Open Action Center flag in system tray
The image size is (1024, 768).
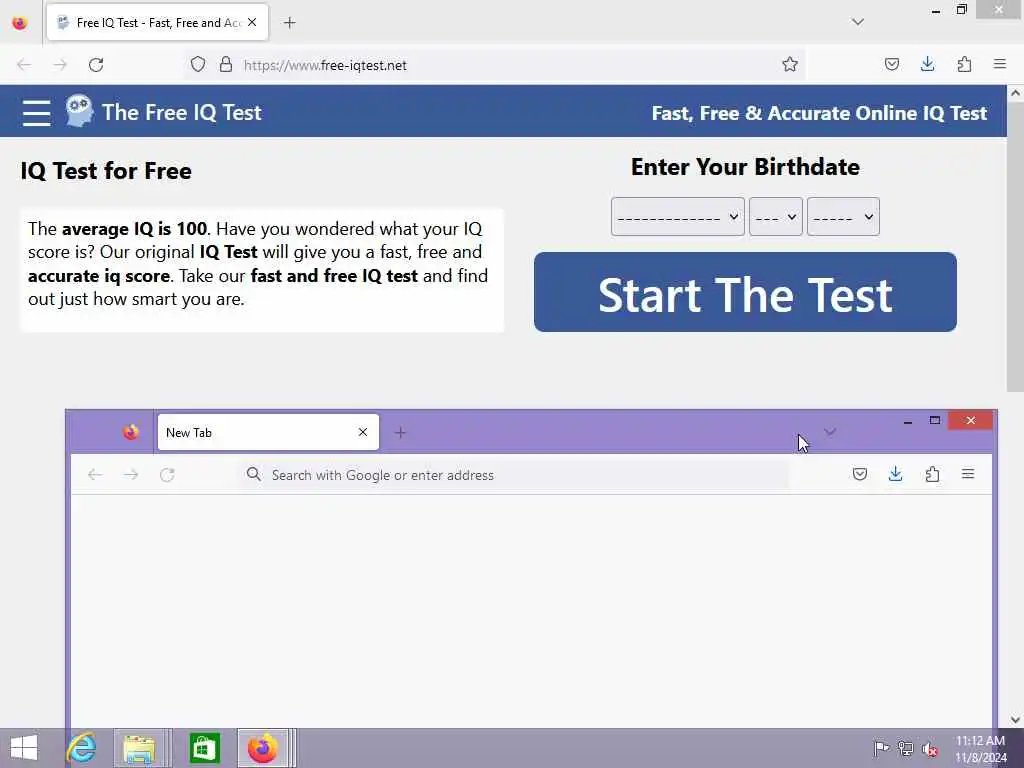(x=881, y=749)
